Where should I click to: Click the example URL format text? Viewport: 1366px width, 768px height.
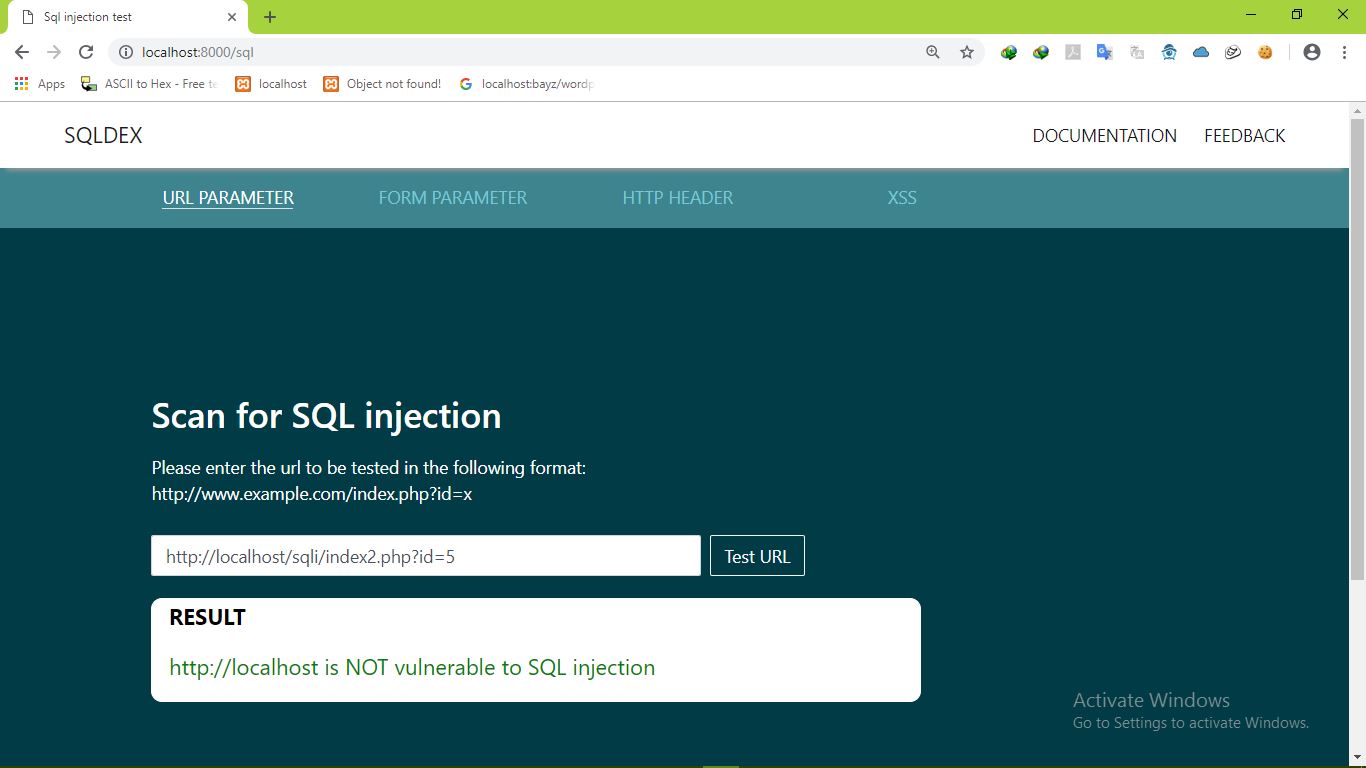coord(312,494)
